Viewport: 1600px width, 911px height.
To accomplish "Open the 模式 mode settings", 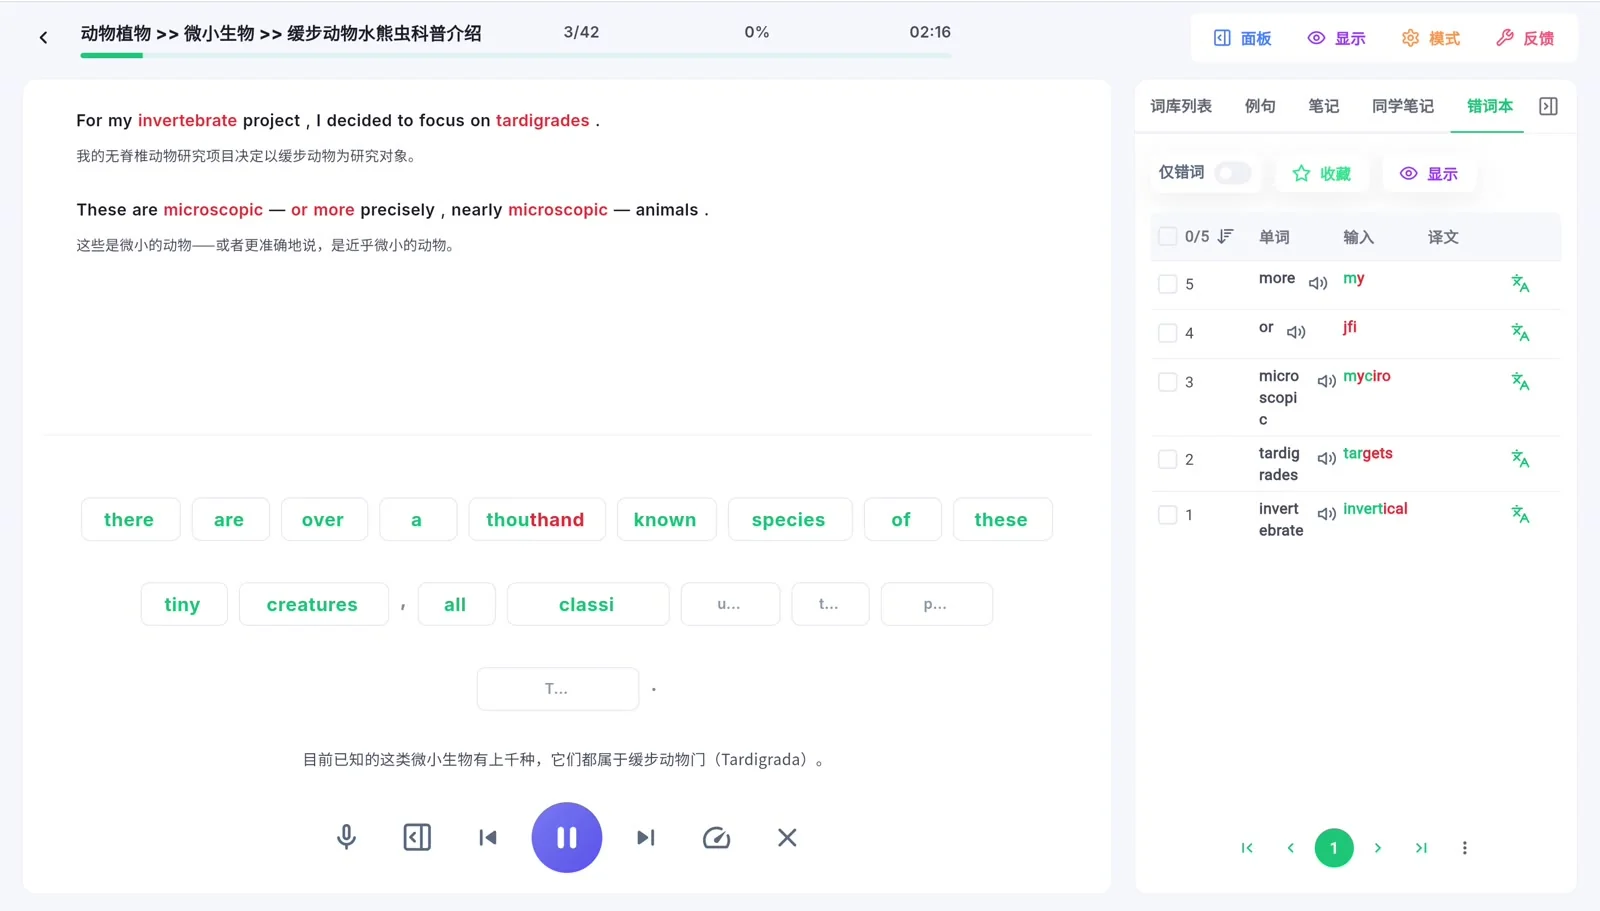I will 1430,38.
